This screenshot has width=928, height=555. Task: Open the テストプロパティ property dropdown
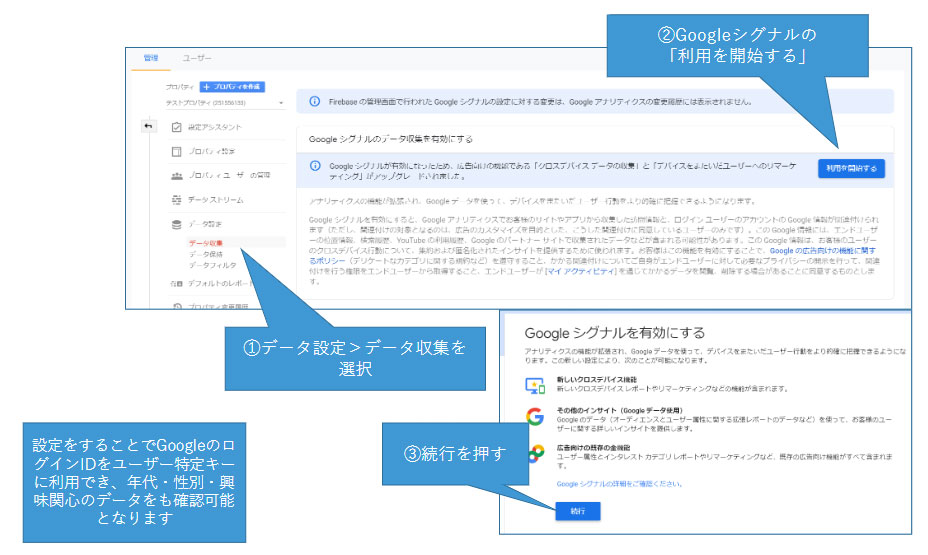click(x=225, y=103)
